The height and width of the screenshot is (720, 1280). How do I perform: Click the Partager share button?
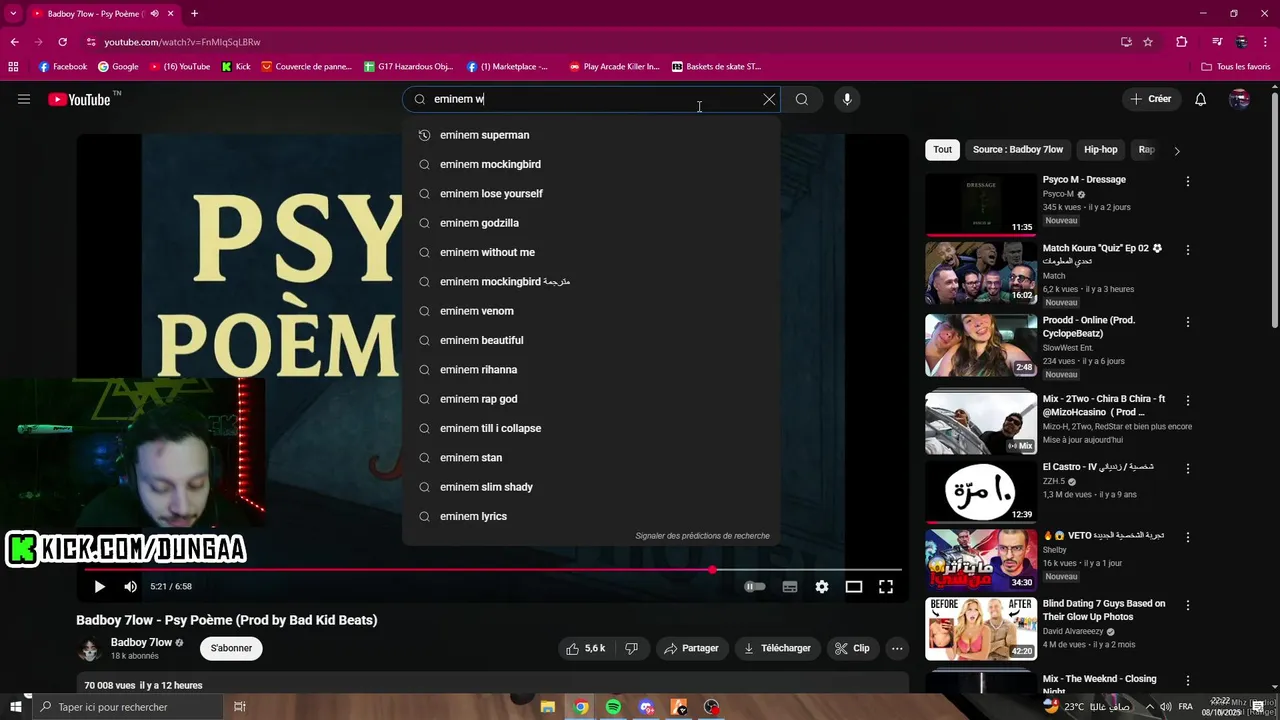692,648
